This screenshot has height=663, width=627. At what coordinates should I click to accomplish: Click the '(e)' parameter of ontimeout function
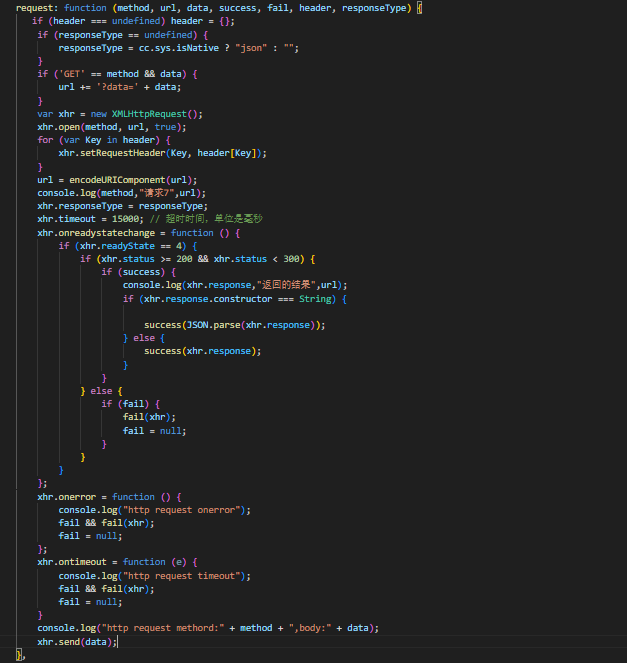179,562
